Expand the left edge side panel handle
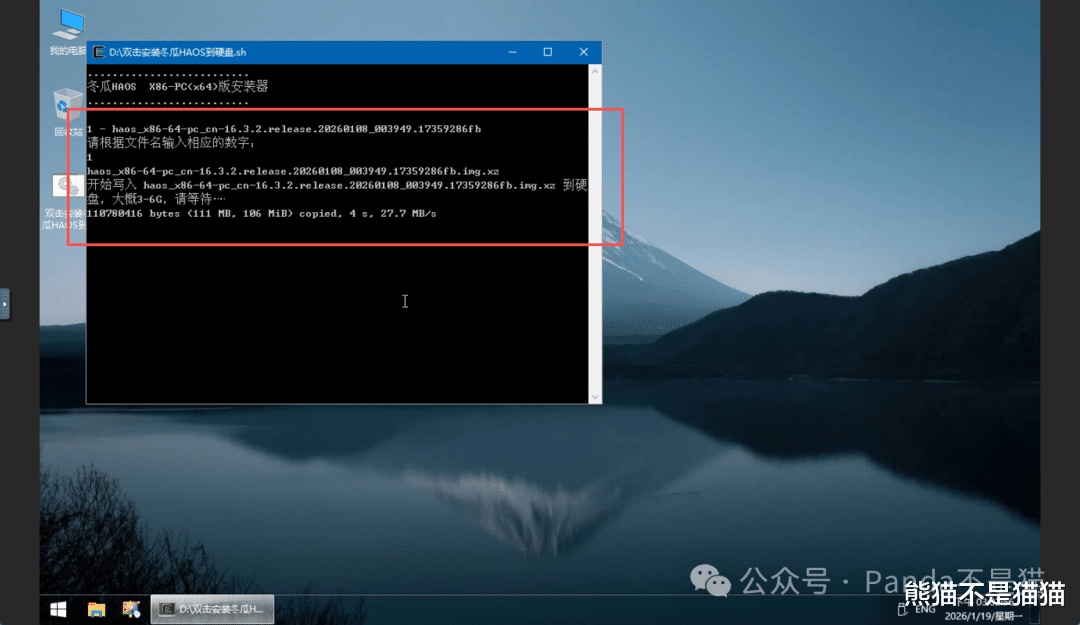Viewport: 1080px width, 625px height. coord(5,304)
